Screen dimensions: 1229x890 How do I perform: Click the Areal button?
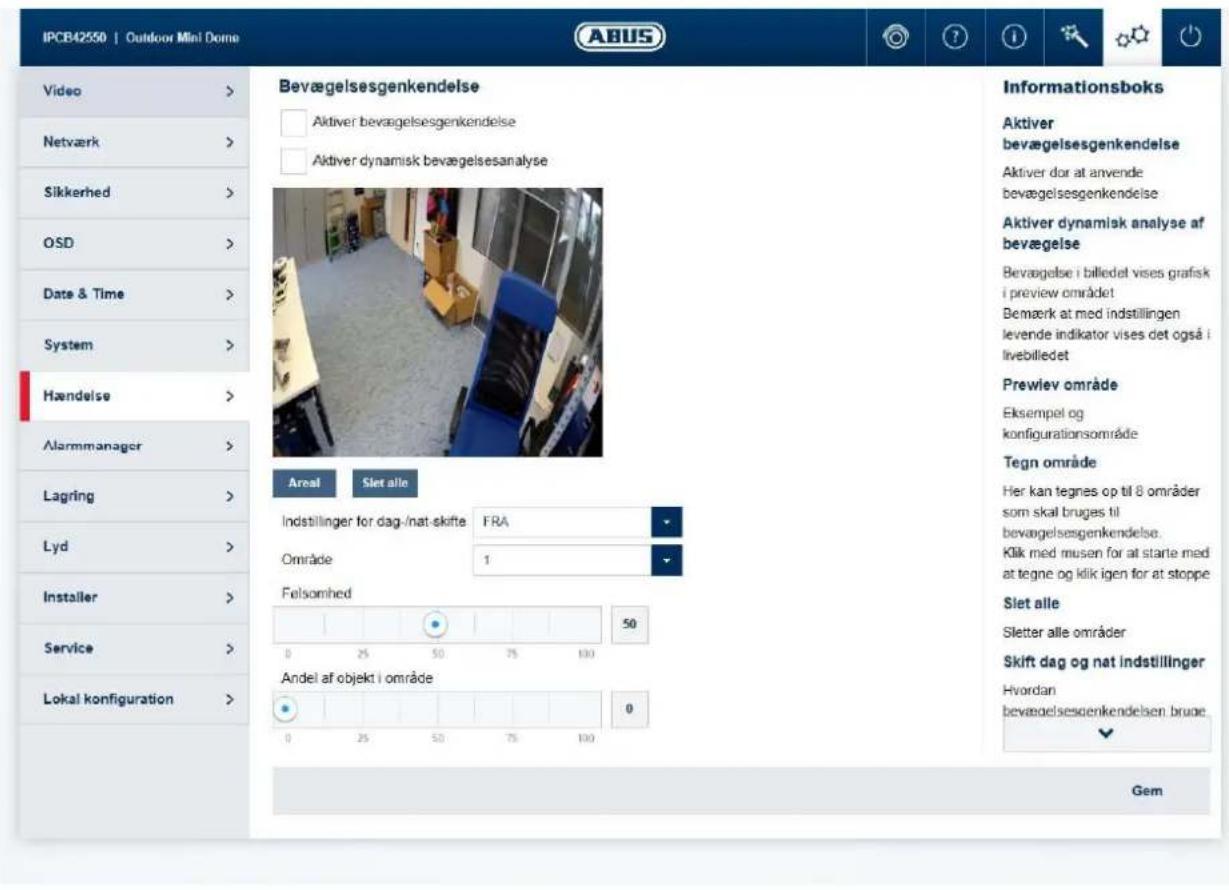[304, 483]
